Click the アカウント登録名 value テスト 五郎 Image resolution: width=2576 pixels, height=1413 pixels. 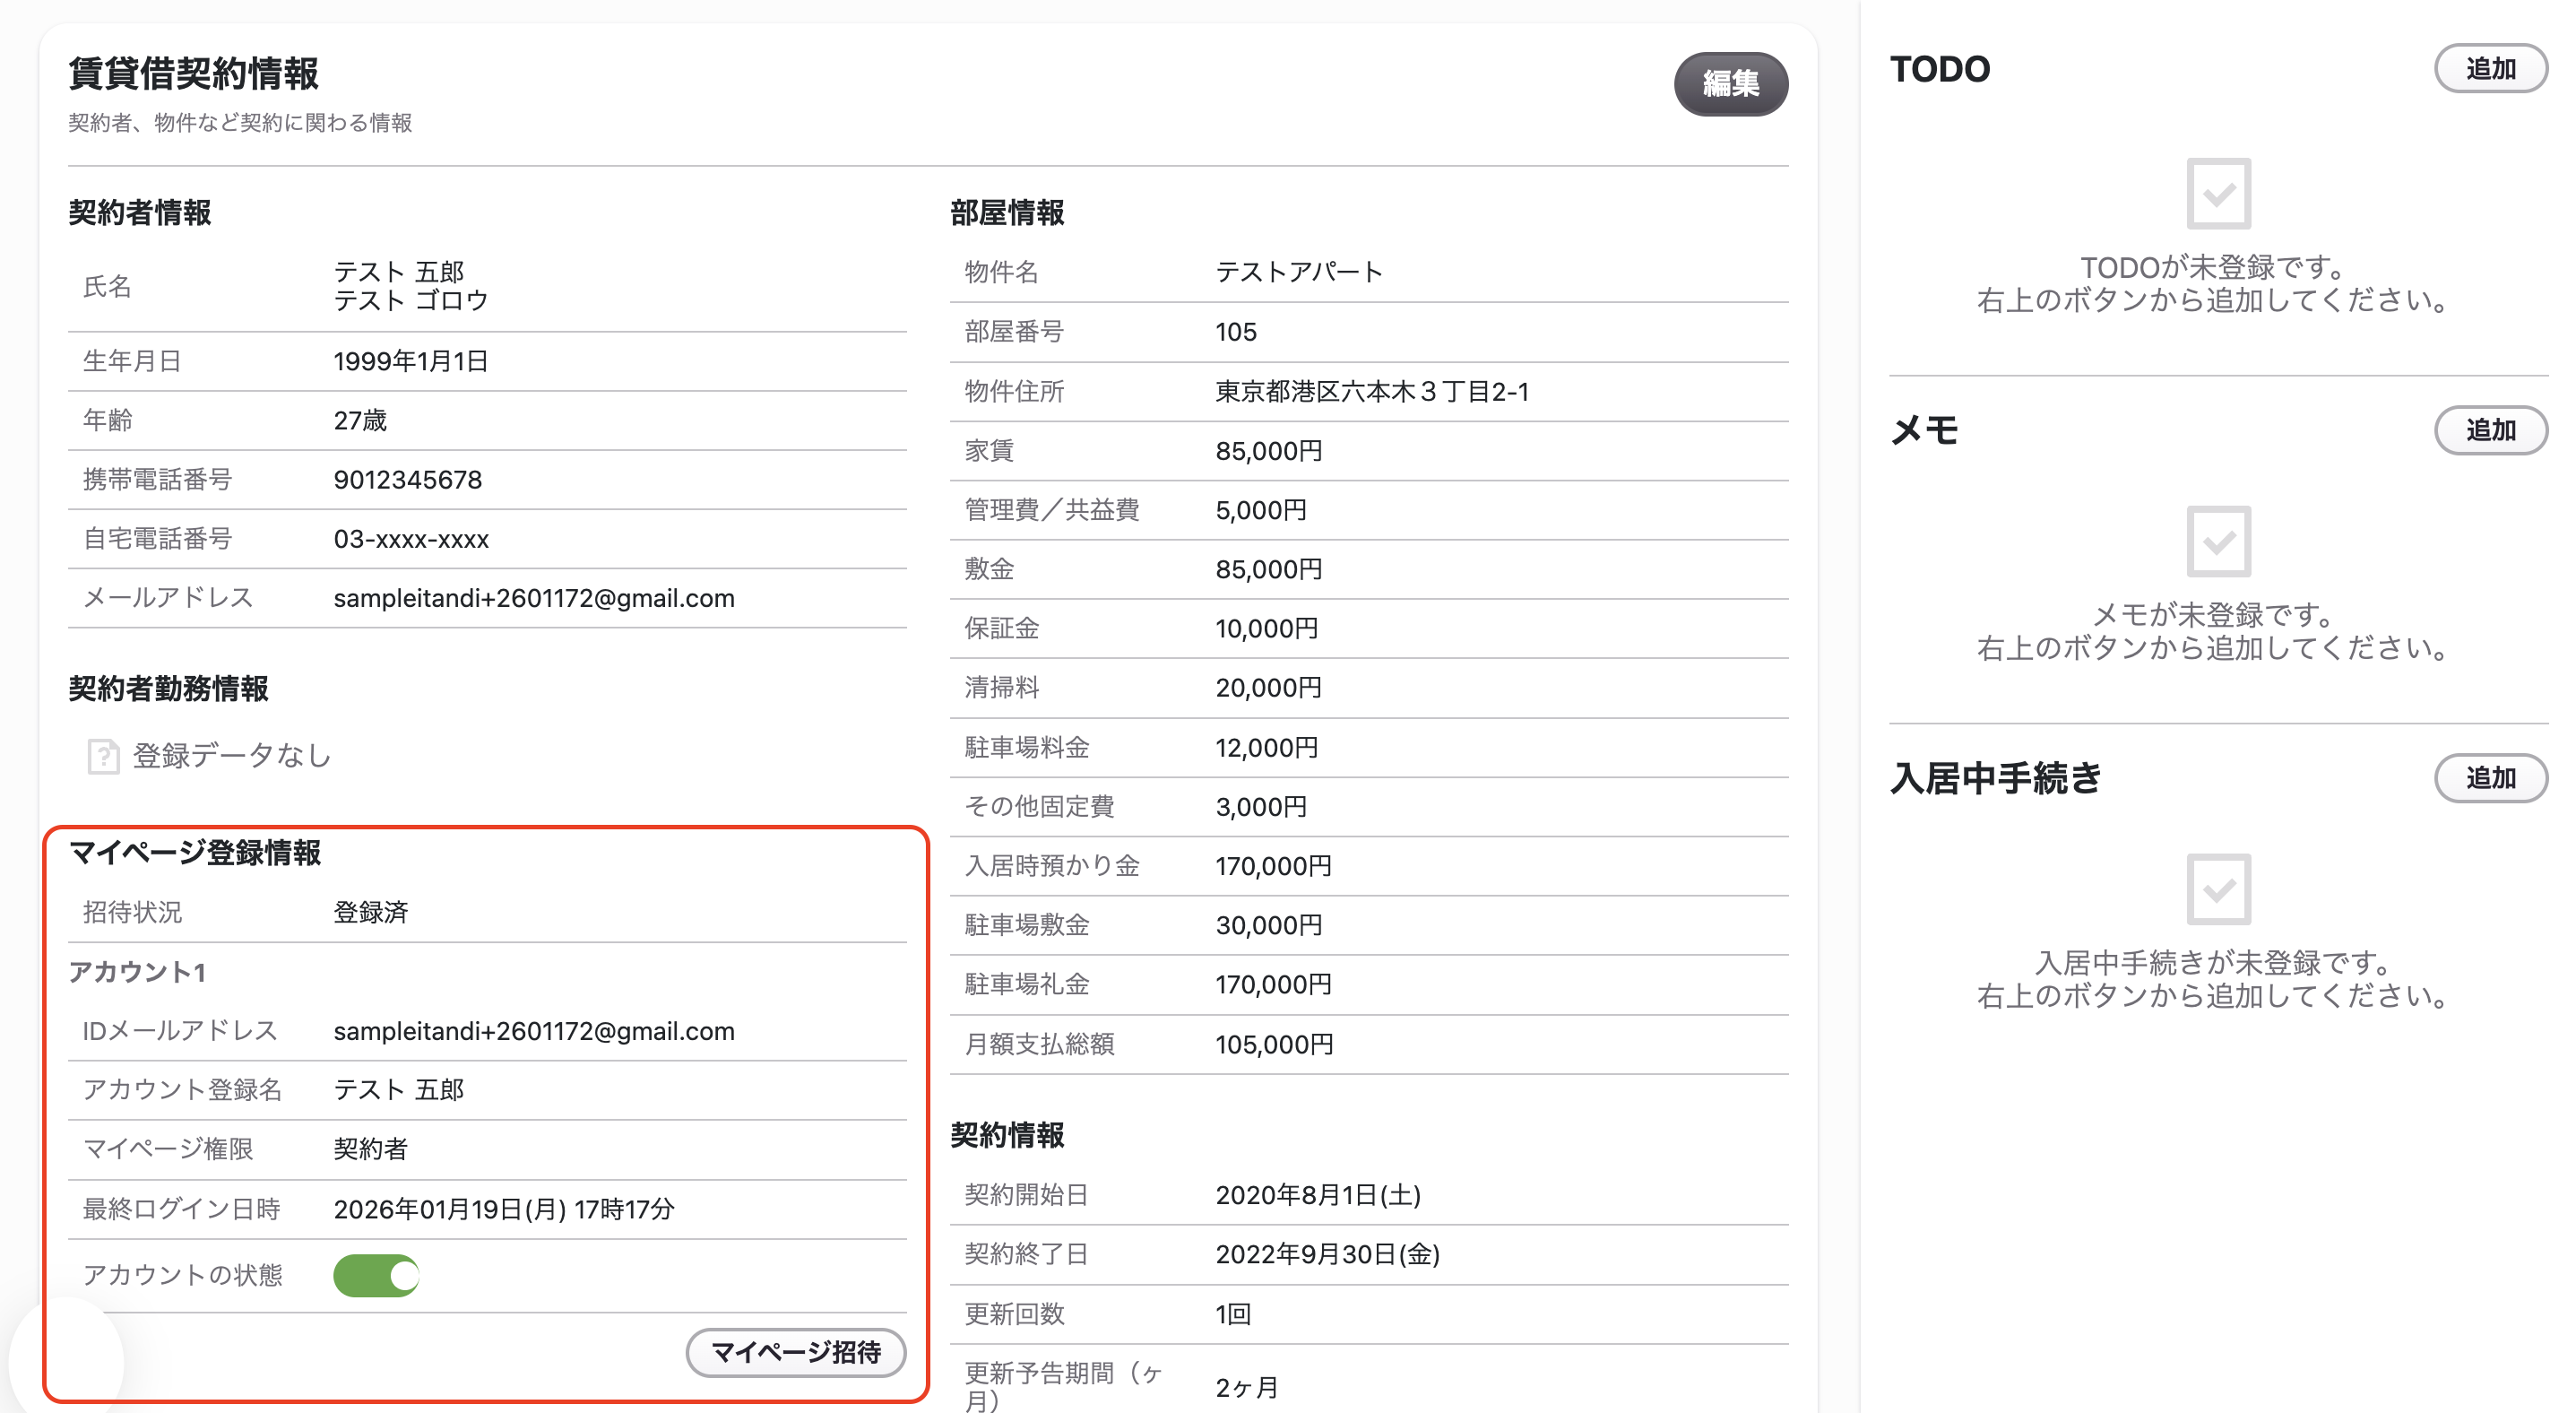click(398, 1090)
